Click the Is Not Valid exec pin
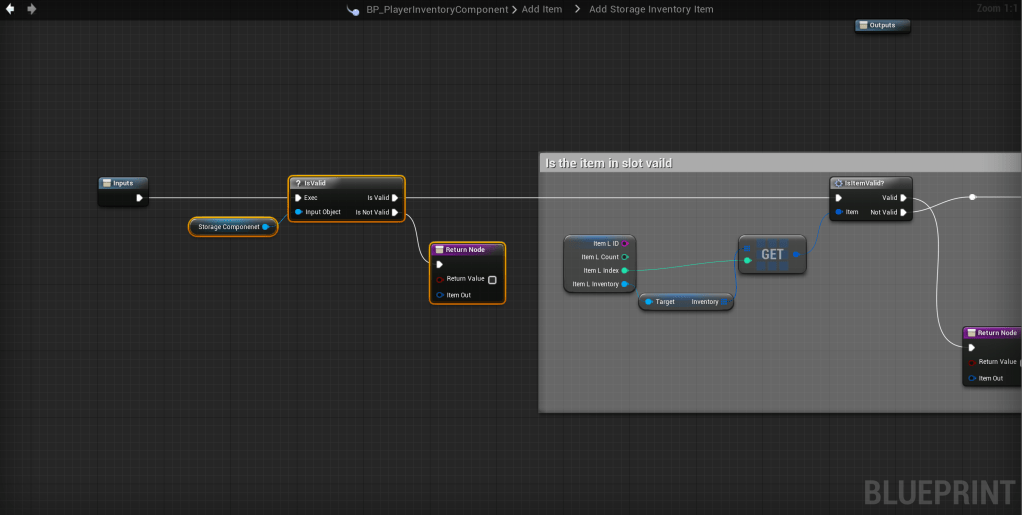The width and height of the screenshot is (1022, 515). tap(396, 212)
